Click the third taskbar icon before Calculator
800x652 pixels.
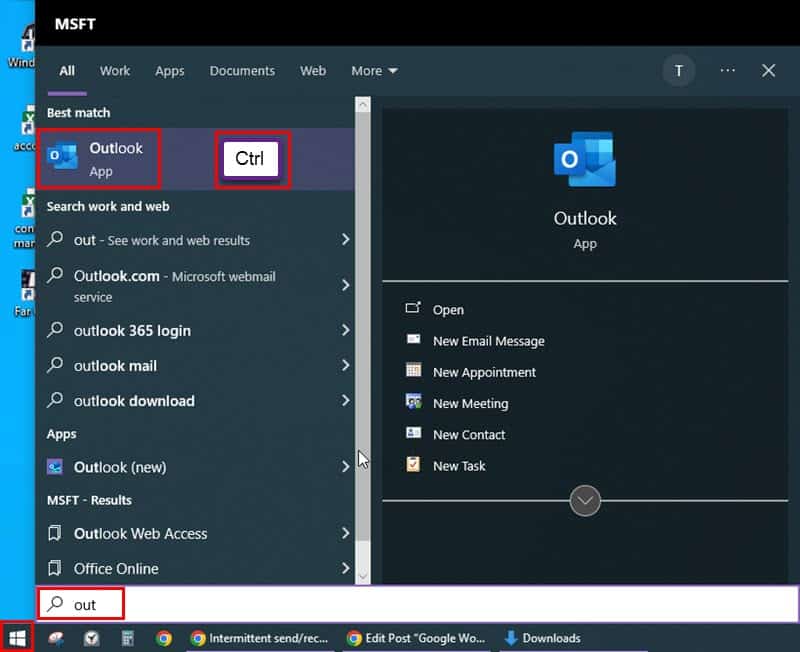click(91, 638)
